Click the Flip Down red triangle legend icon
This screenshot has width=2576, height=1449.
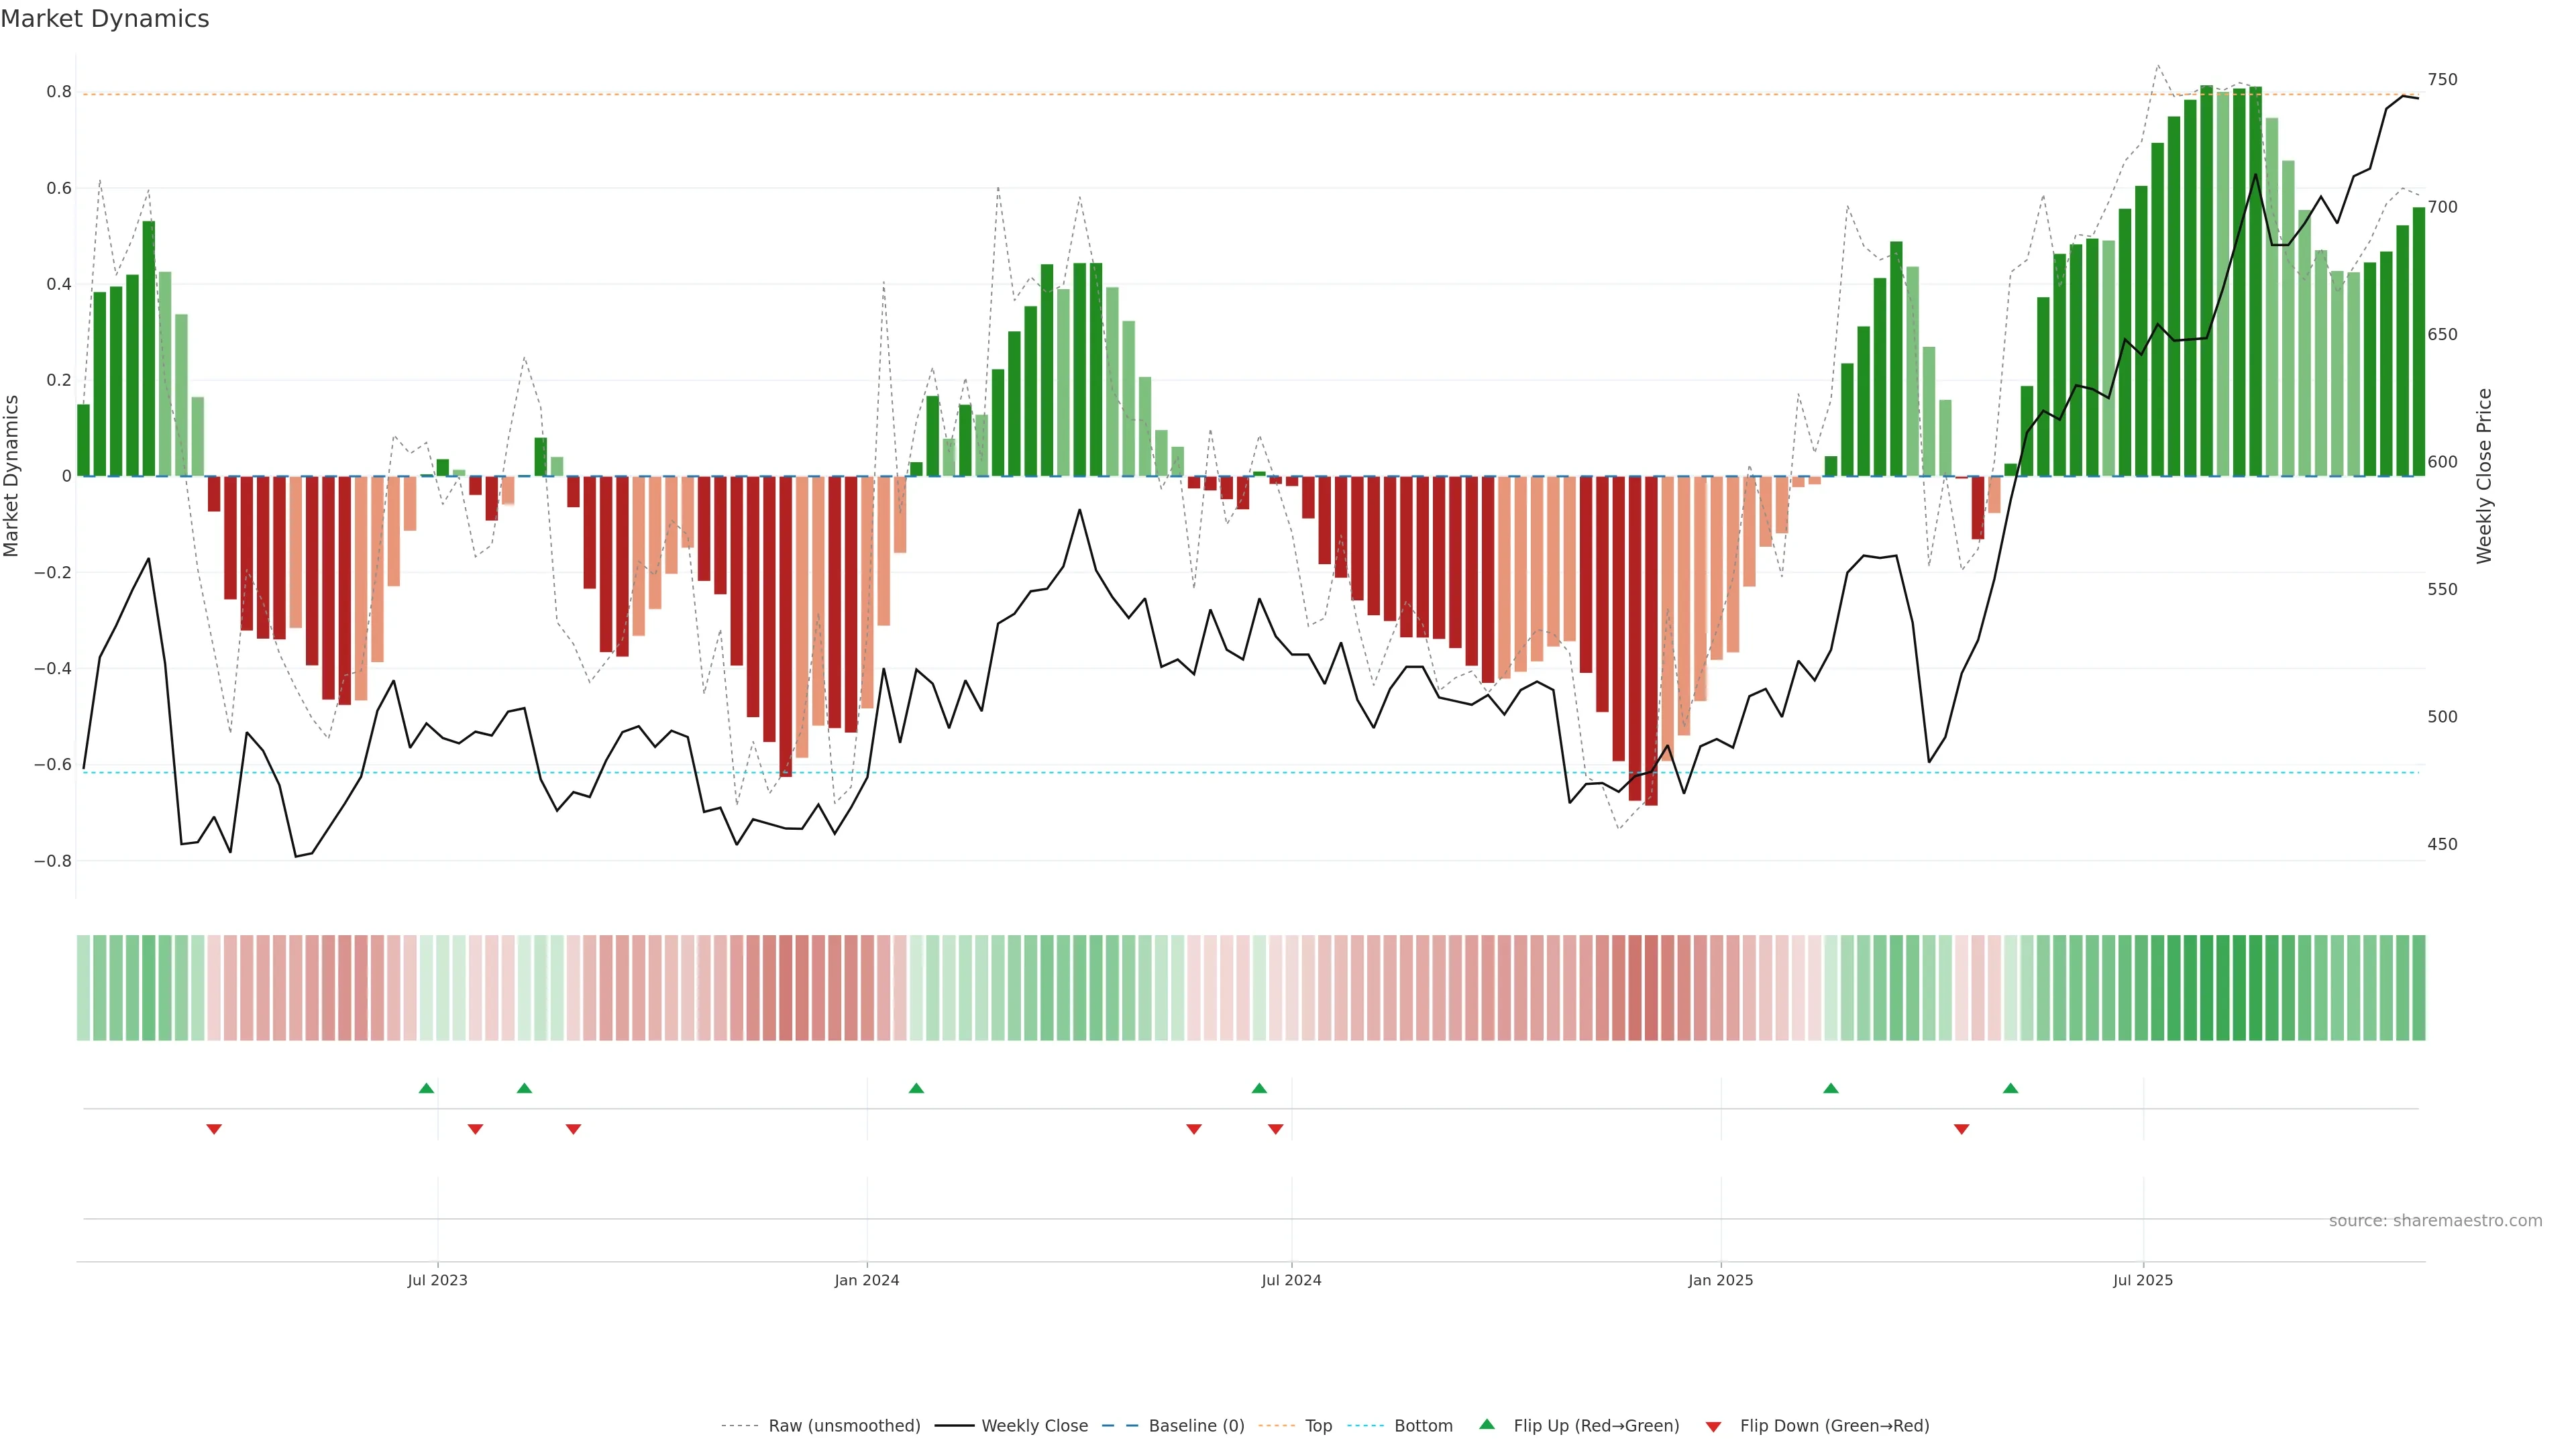(x=1713, y=1426)
